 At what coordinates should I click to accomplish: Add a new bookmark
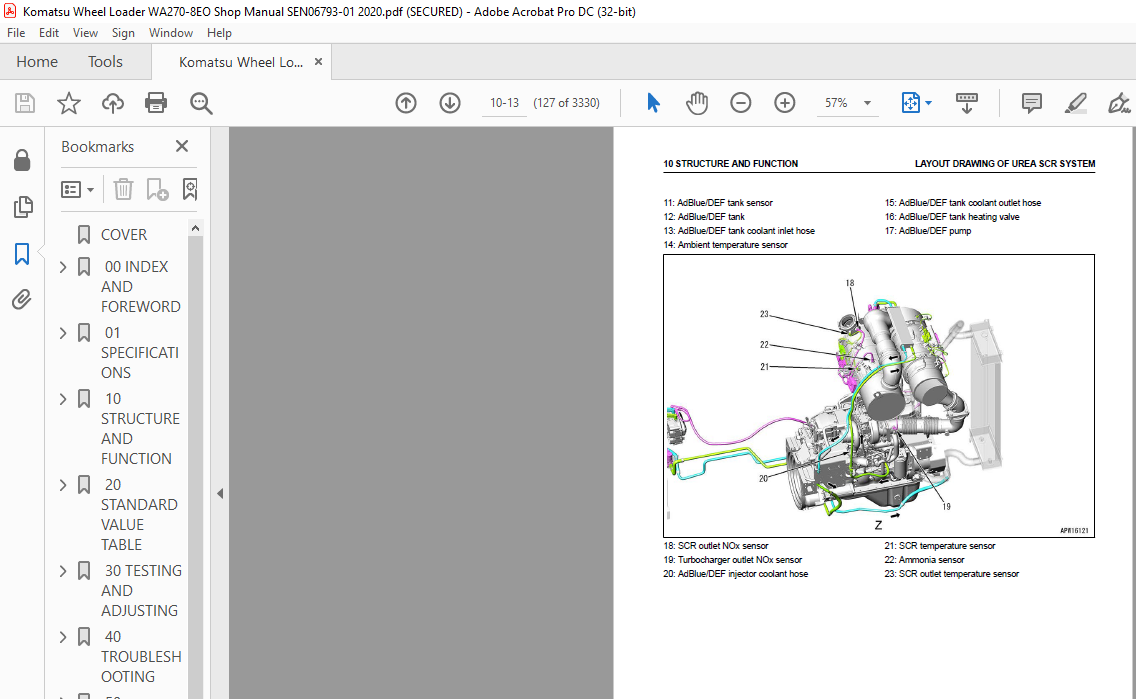point(157,190)
